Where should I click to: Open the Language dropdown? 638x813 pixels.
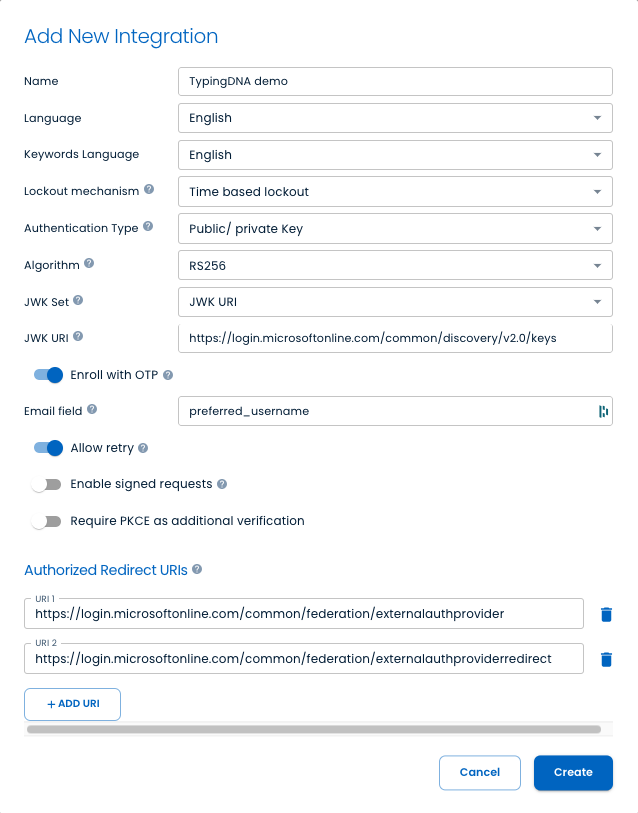(x=394, y=118)
